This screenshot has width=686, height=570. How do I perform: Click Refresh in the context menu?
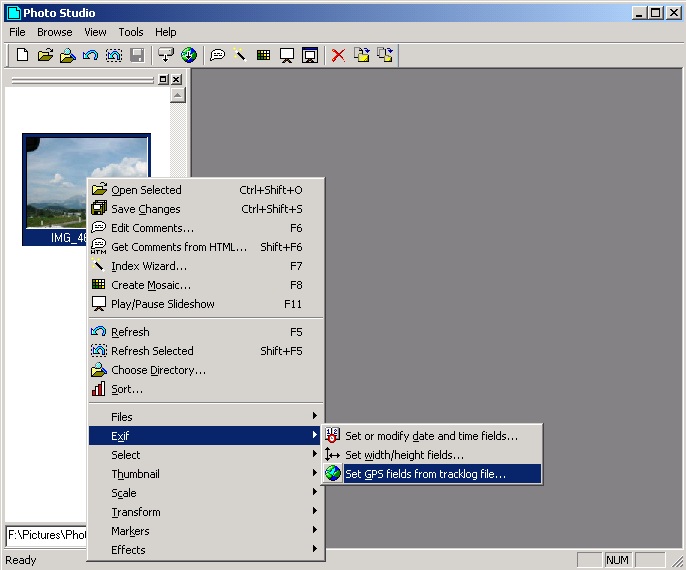click(x=206, y=332)
